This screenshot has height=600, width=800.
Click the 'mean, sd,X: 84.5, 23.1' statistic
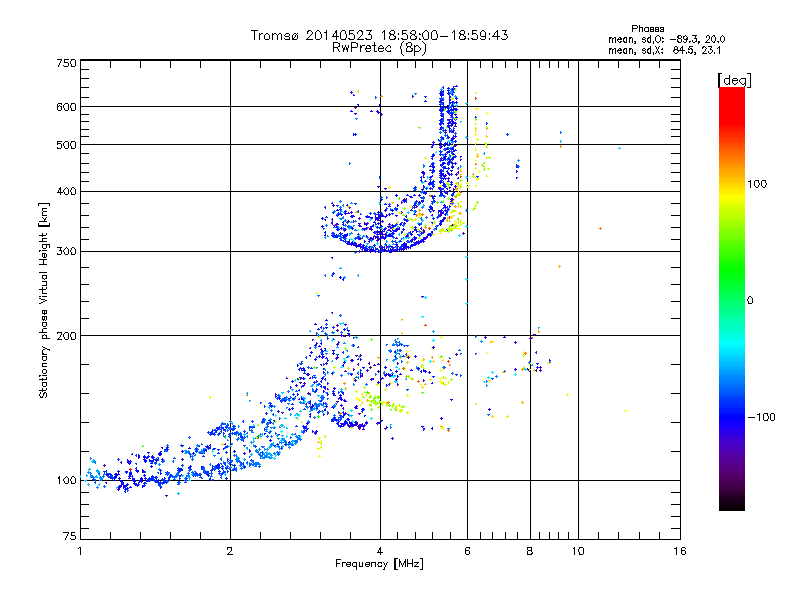(664, 50)
